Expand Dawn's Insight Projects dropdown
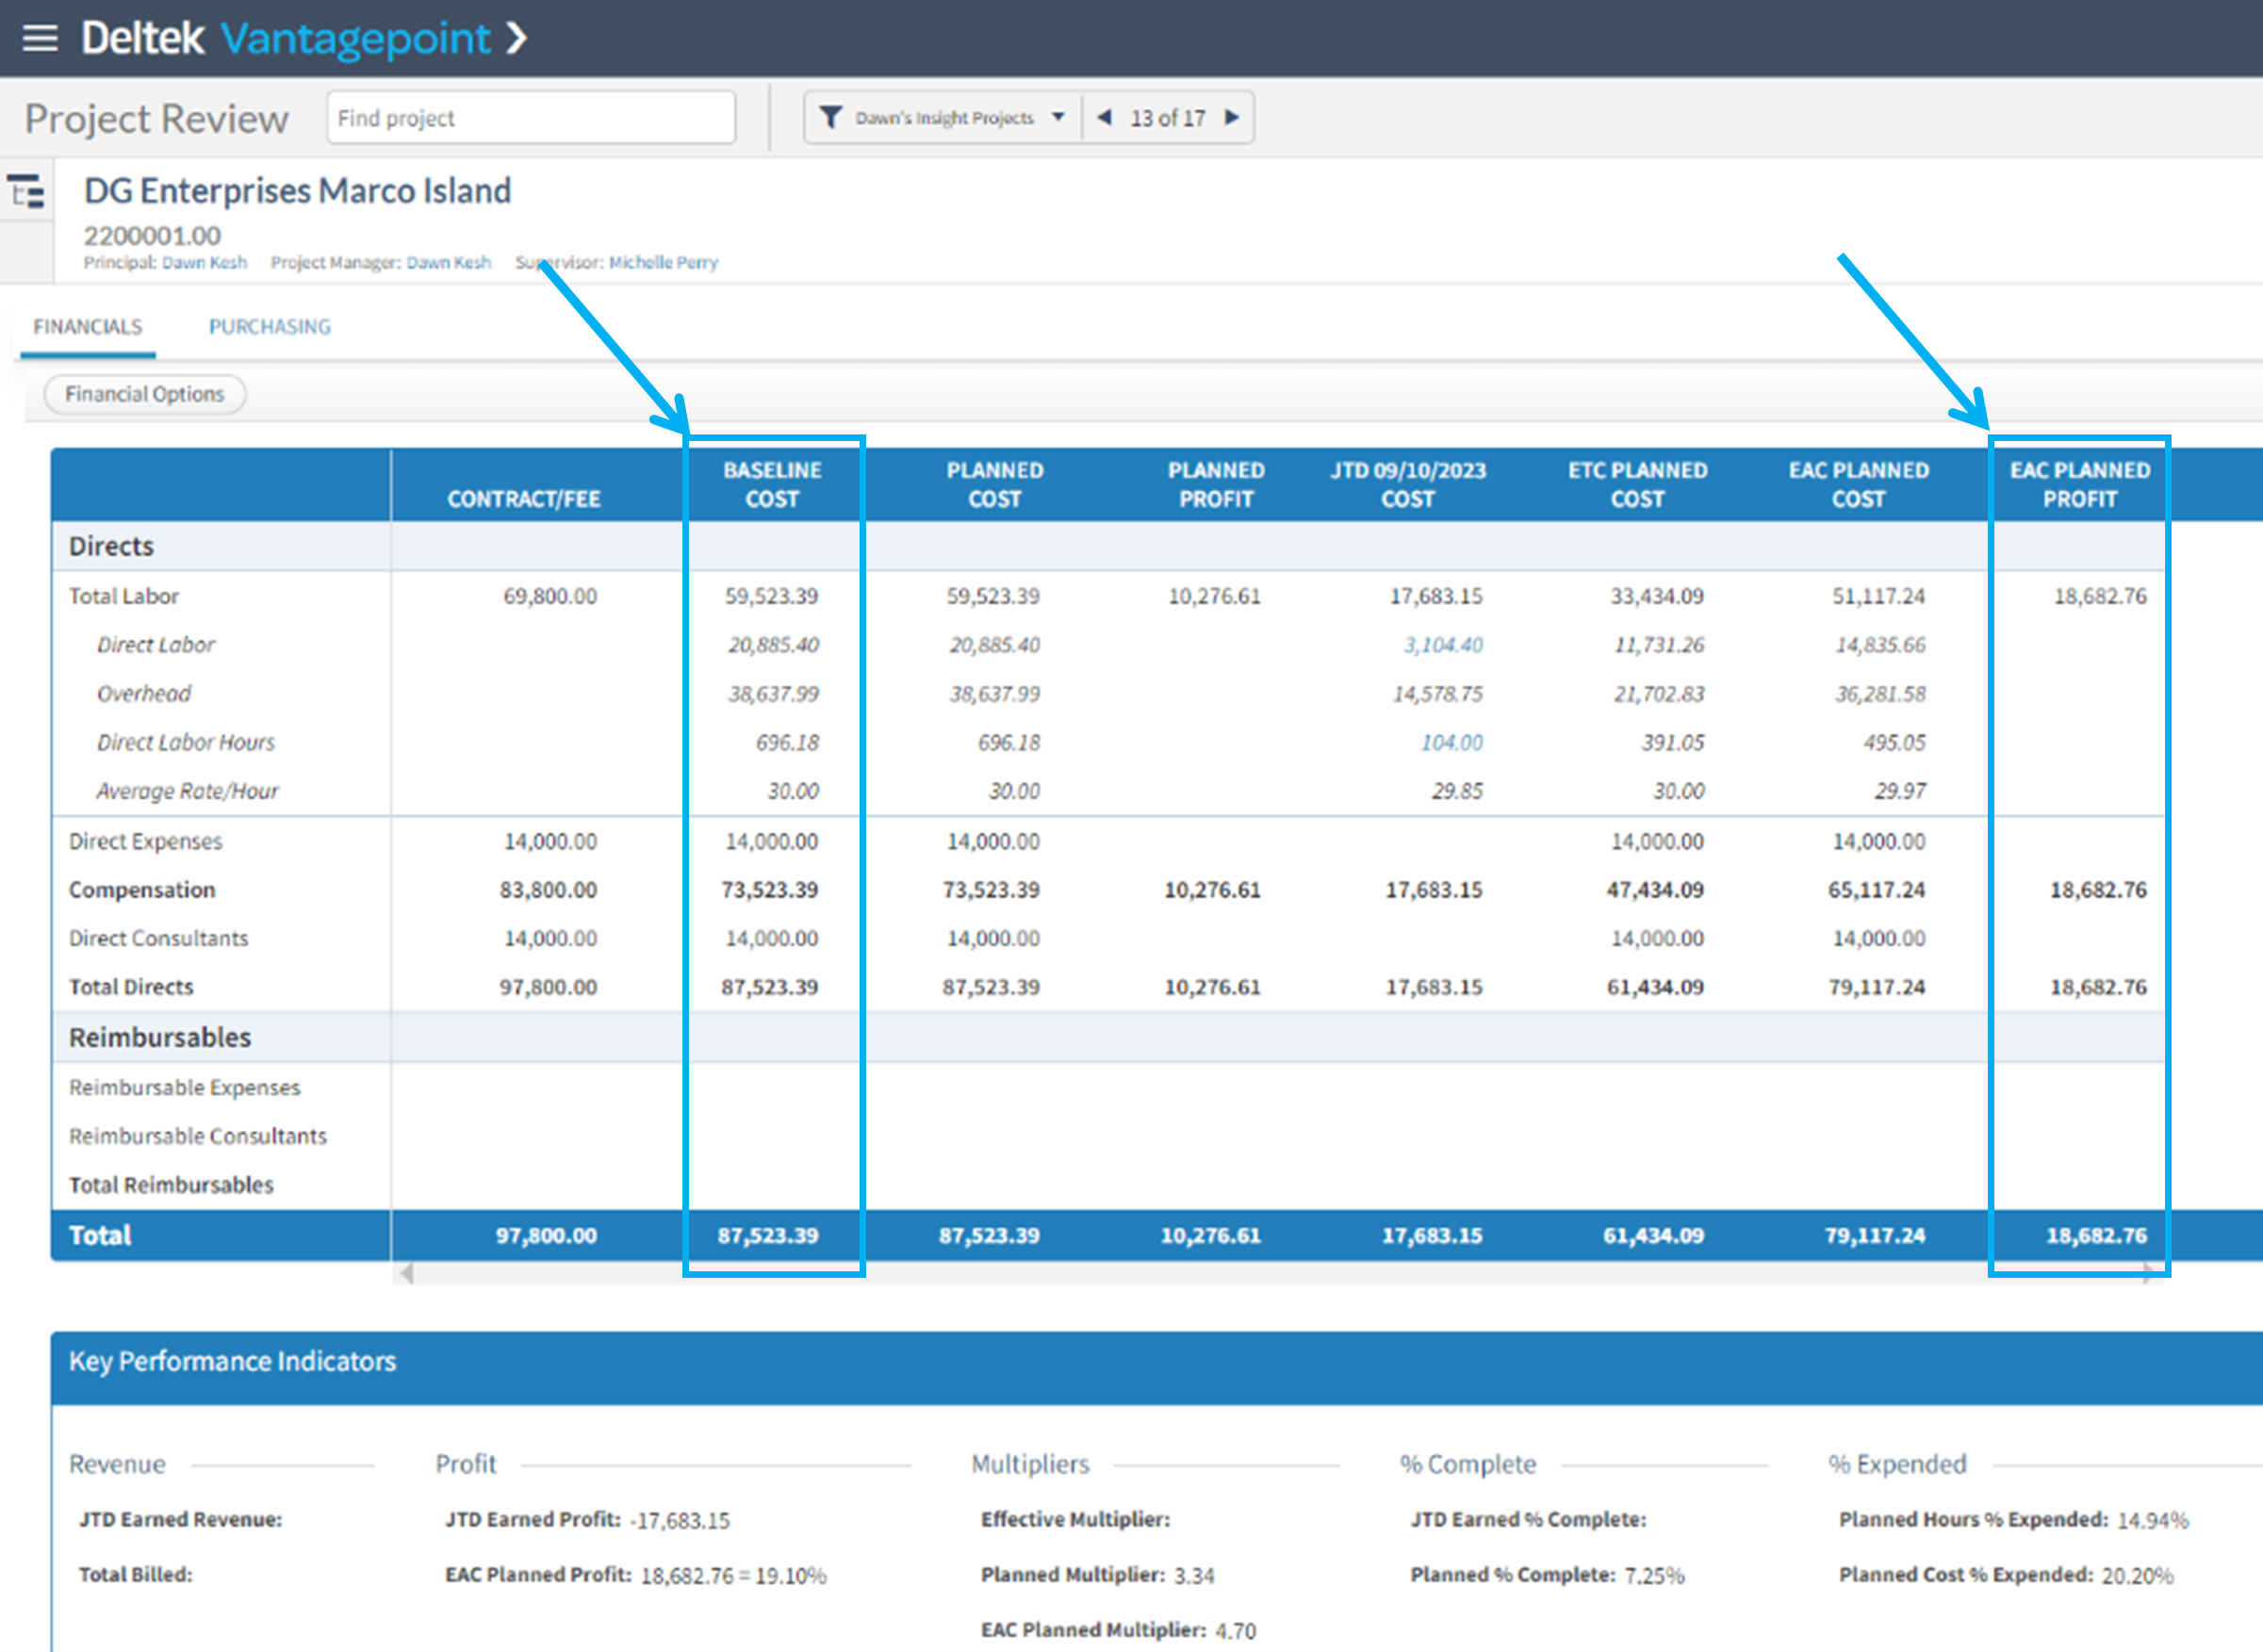 point(1058,118)
